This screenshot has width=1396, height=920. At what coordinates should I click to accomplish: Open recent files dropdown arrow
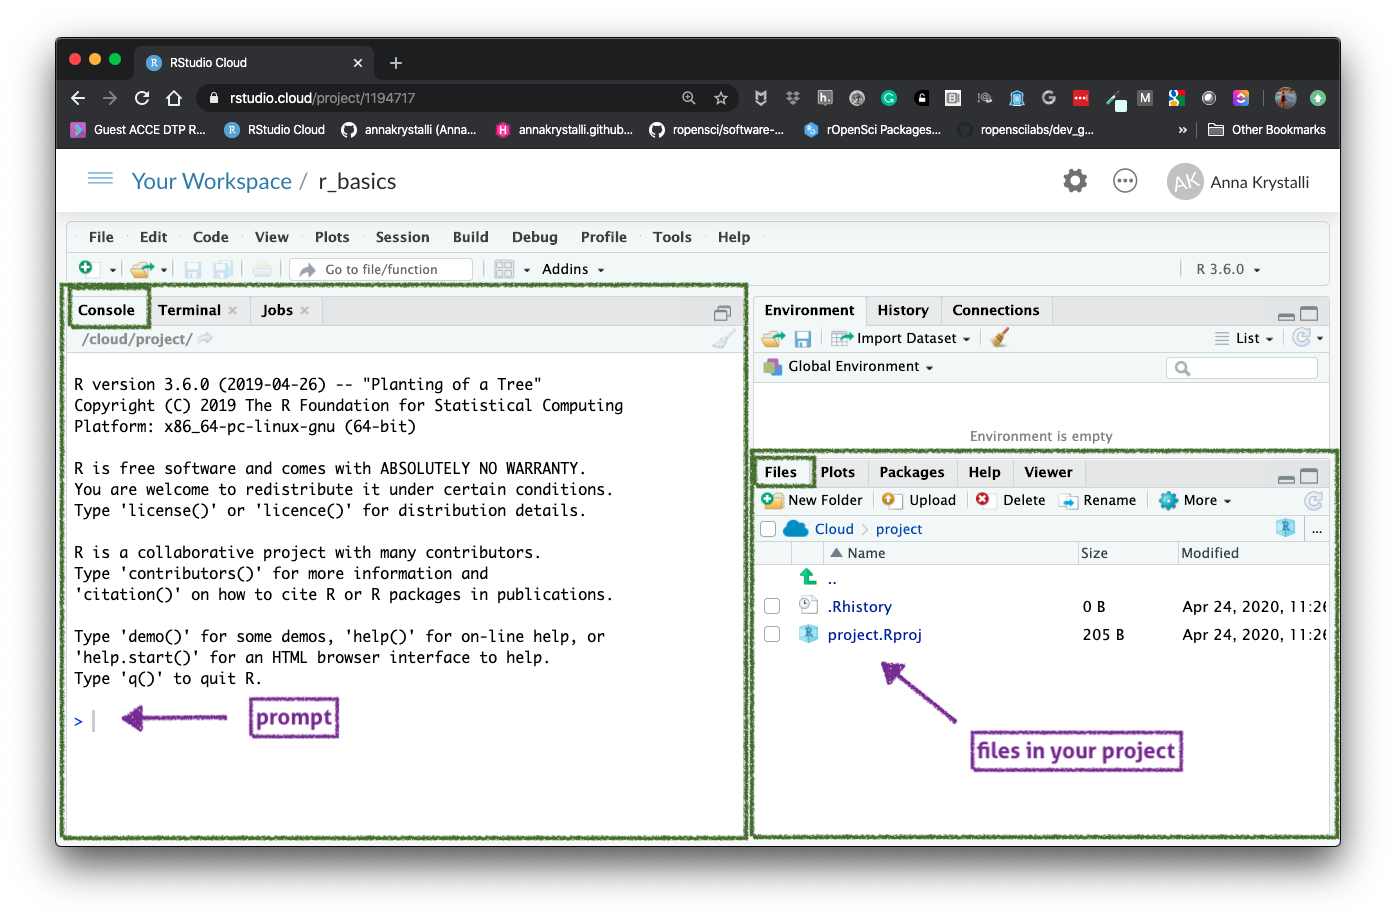[164, 270]
